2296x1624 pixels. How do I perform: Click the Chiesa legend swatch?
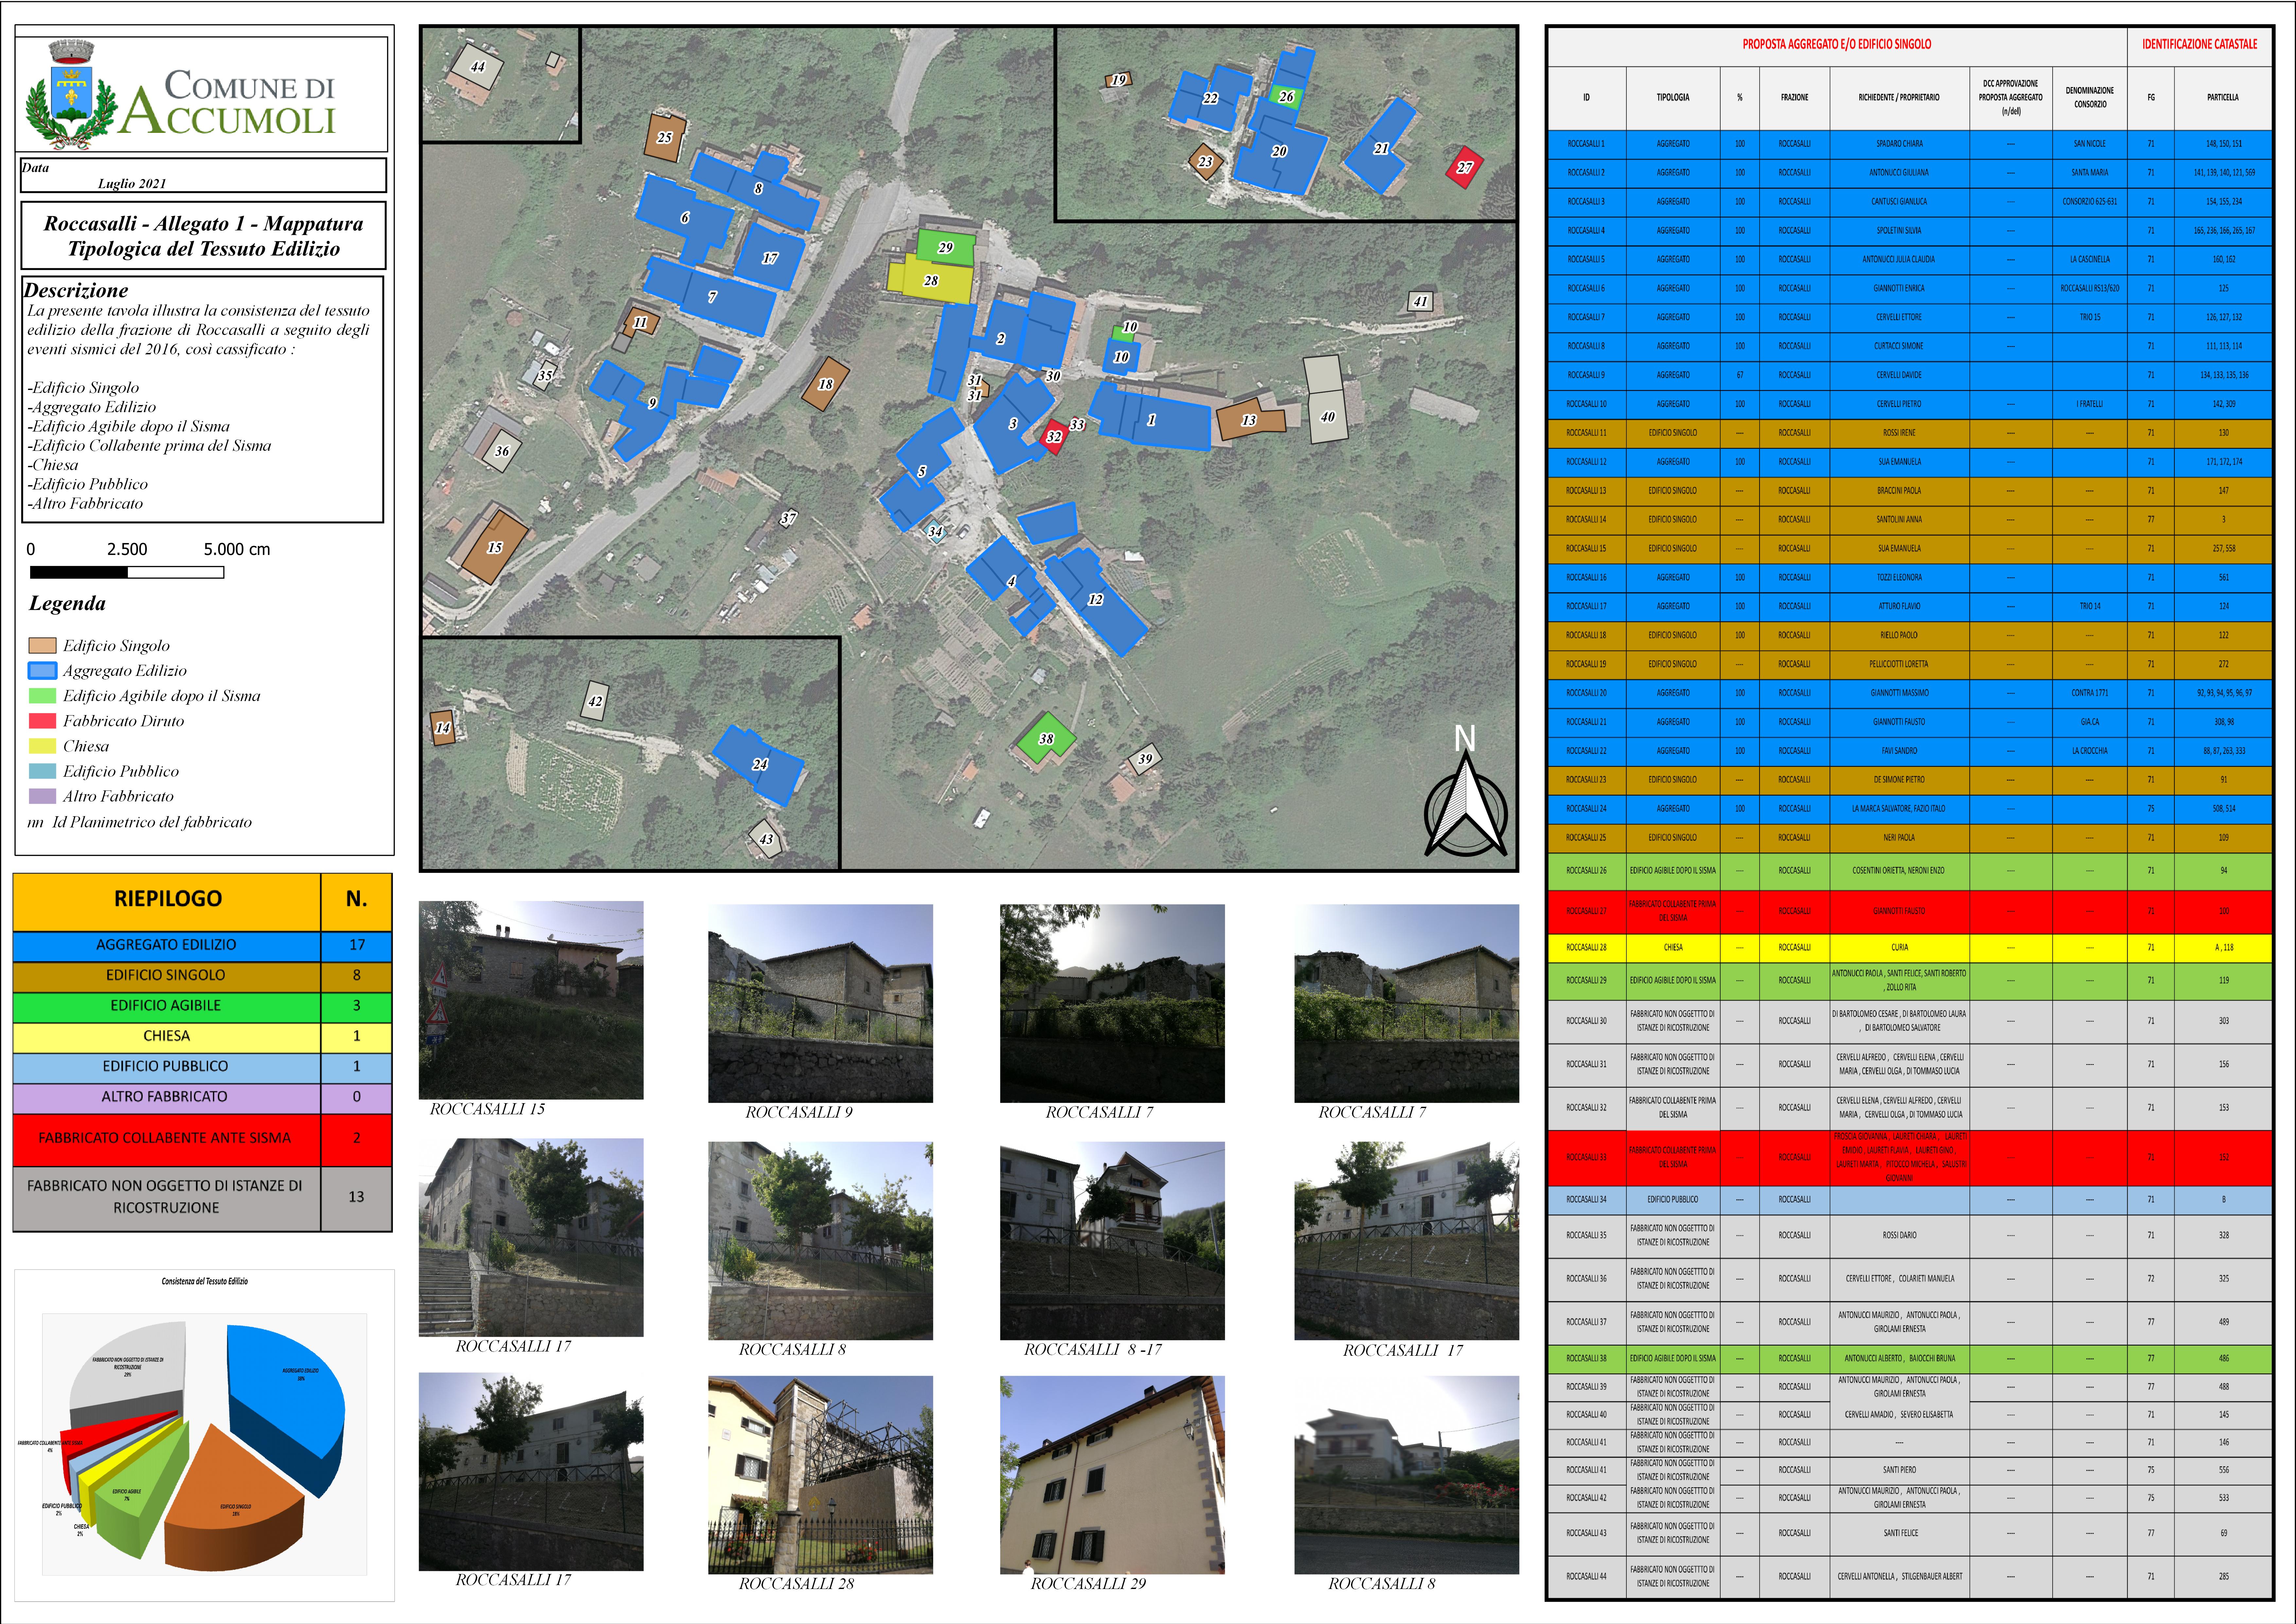click(x=42, y=746)
